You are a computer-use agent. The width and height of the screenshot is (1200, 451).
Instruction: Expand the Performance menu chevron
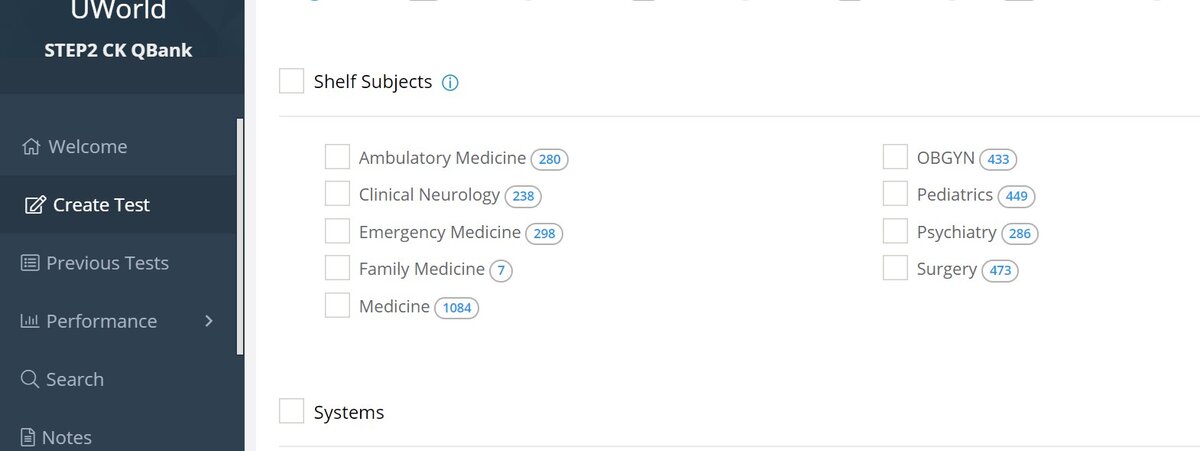(209, 321)
